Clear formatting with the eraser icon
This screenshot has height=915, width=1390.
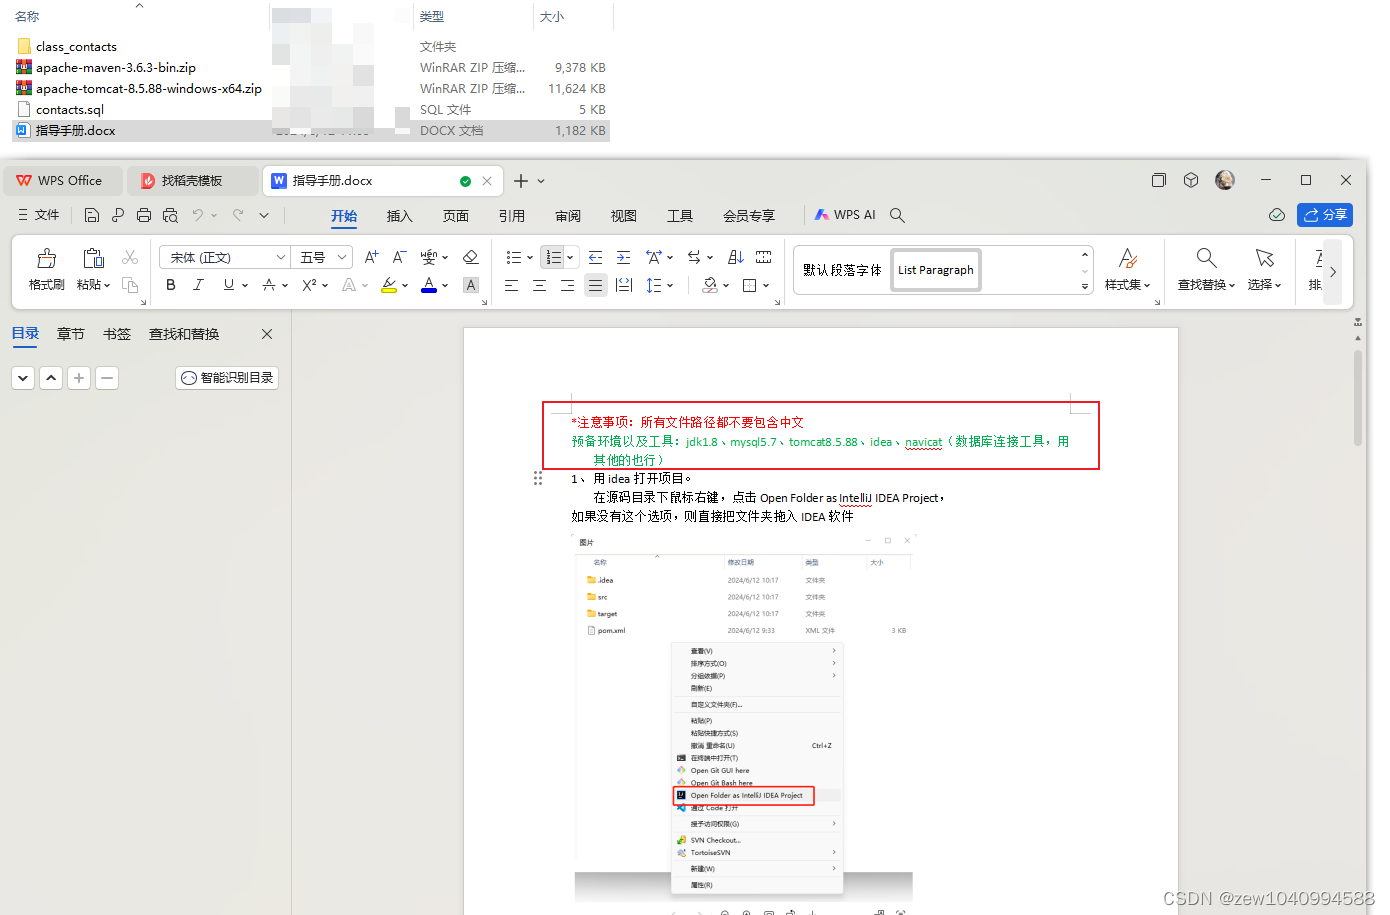[471, 258]
